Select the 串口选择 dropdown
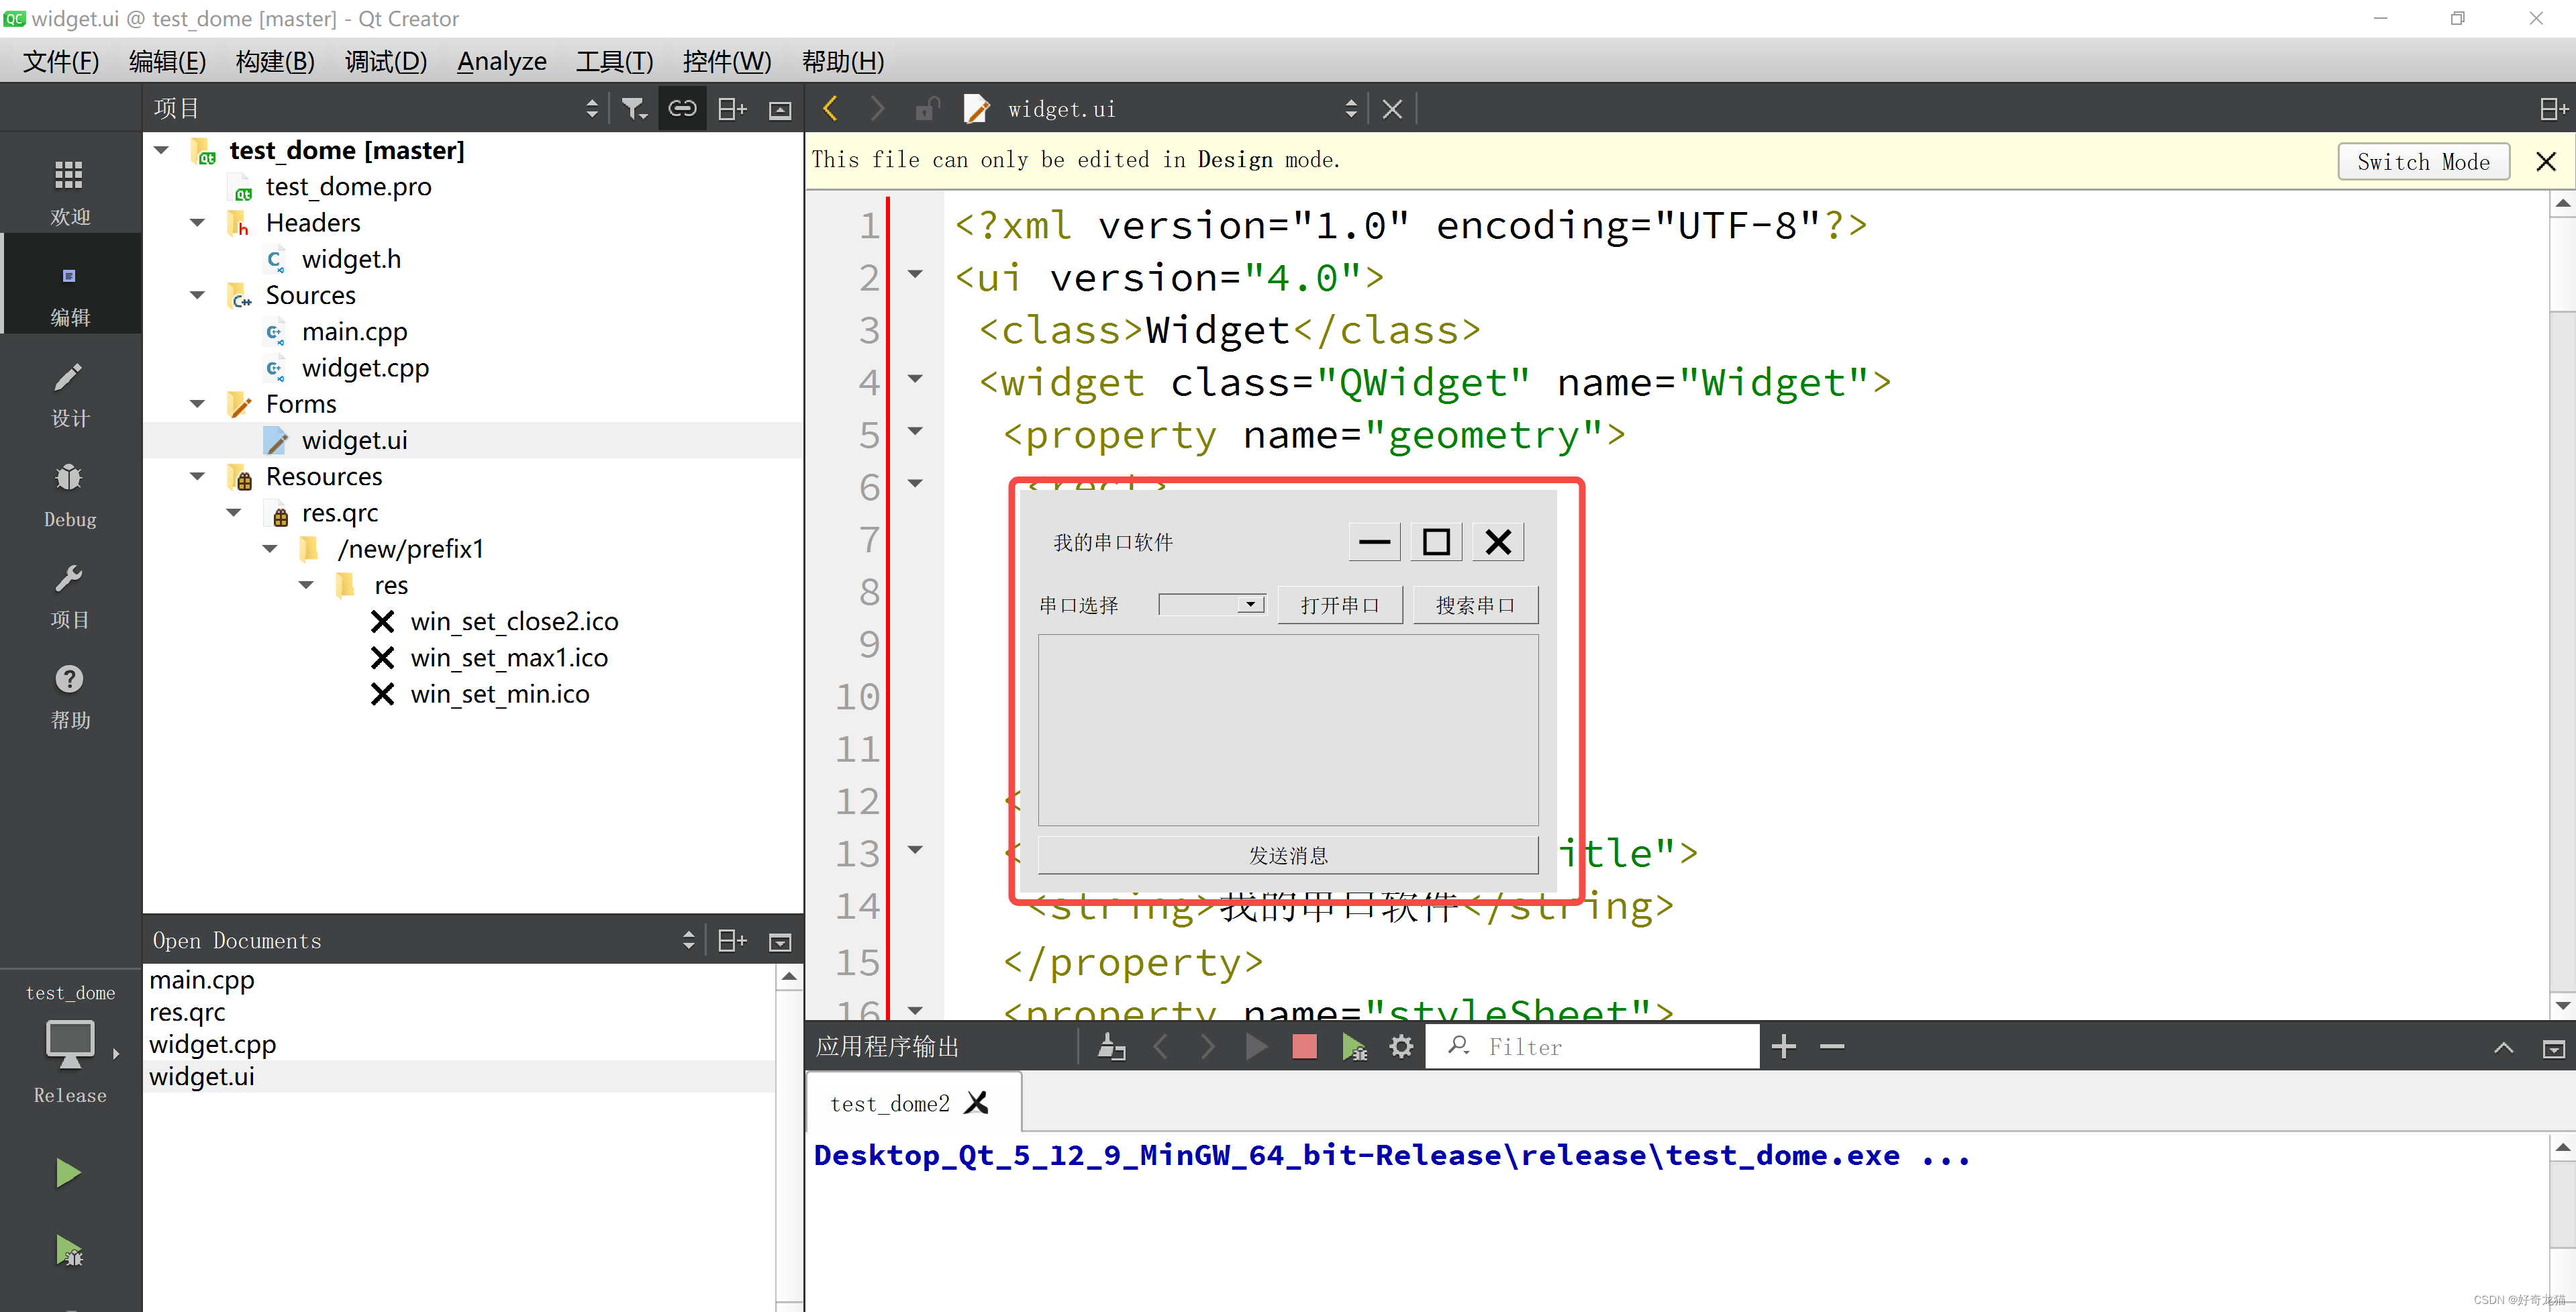 (x=1207, y=604)
